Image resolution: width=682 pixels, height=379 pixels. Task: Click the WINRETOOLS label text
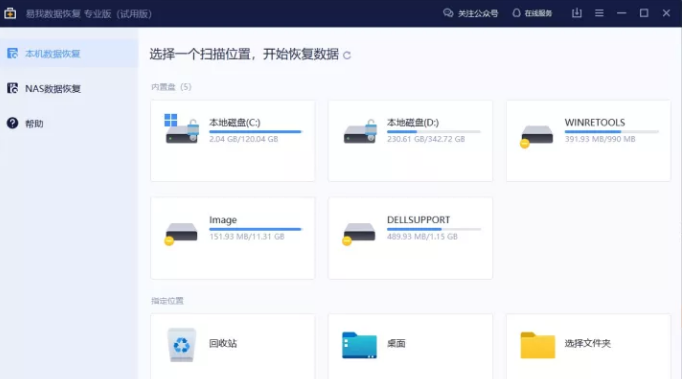tap(595, 123)
